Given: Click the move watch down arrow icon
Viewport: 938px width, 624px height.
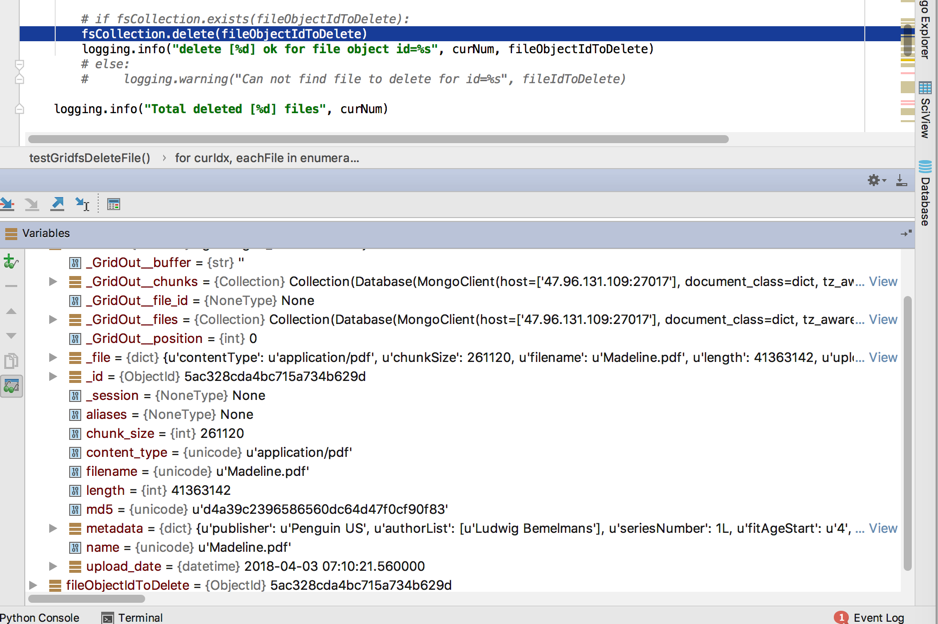Looking at the screenshot, I should (x=11, y=336).
